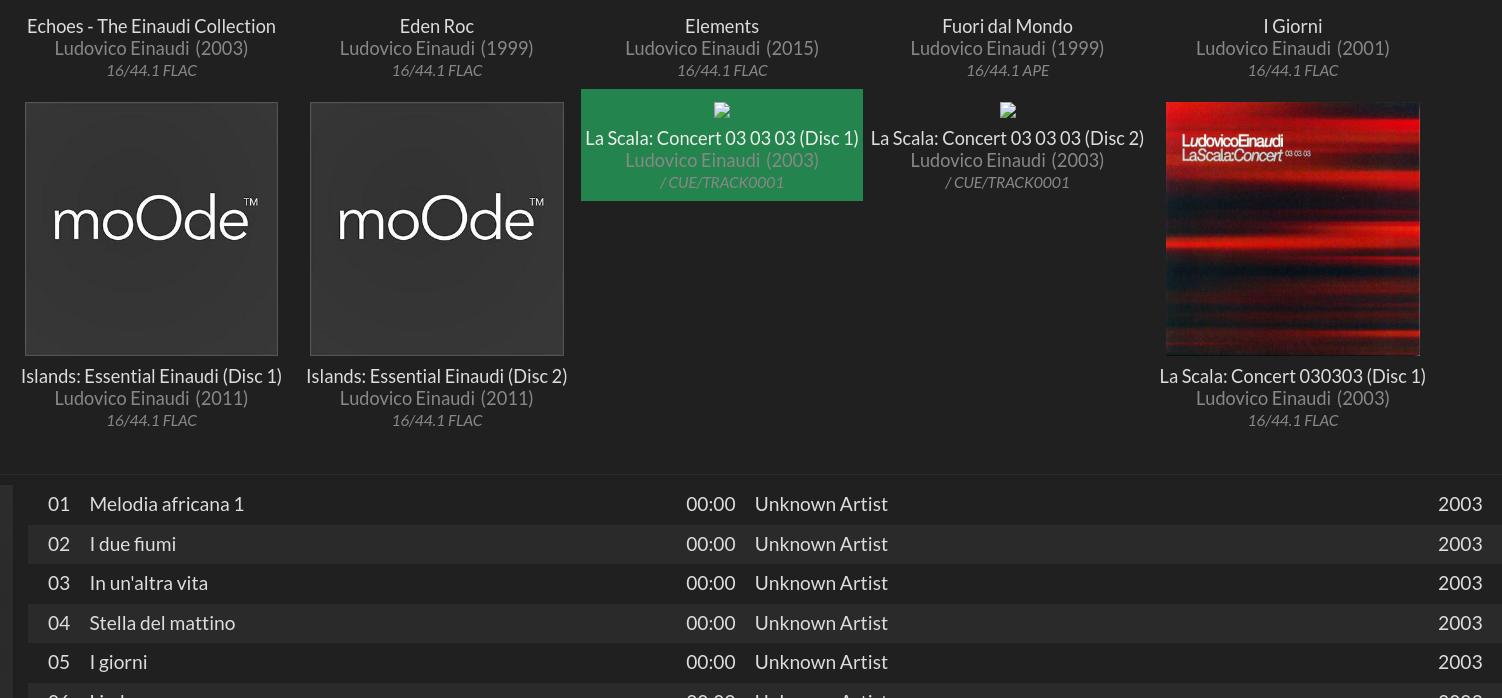
Task: Play track 03 In un'altra vita
Action: 765,583
